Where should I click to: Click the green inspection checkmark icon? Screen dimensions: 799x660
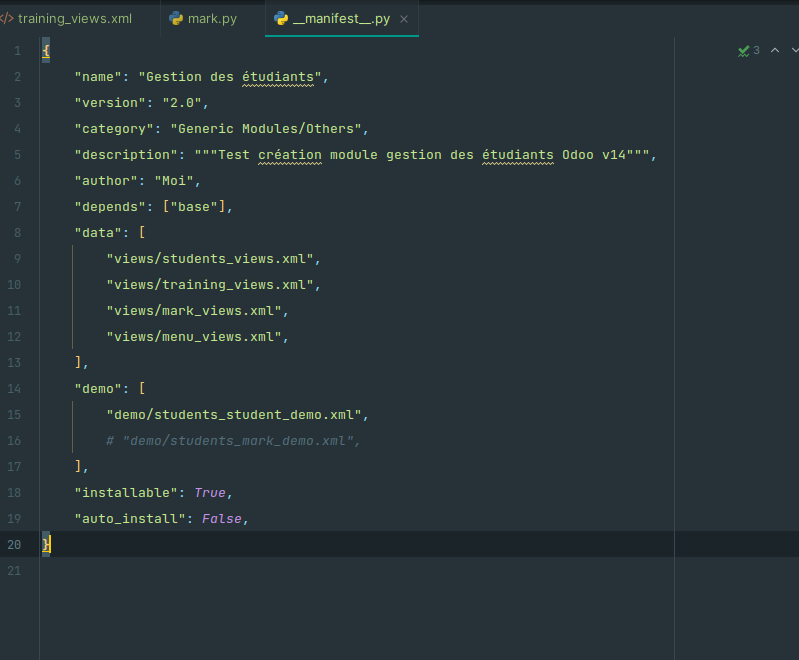743,51
